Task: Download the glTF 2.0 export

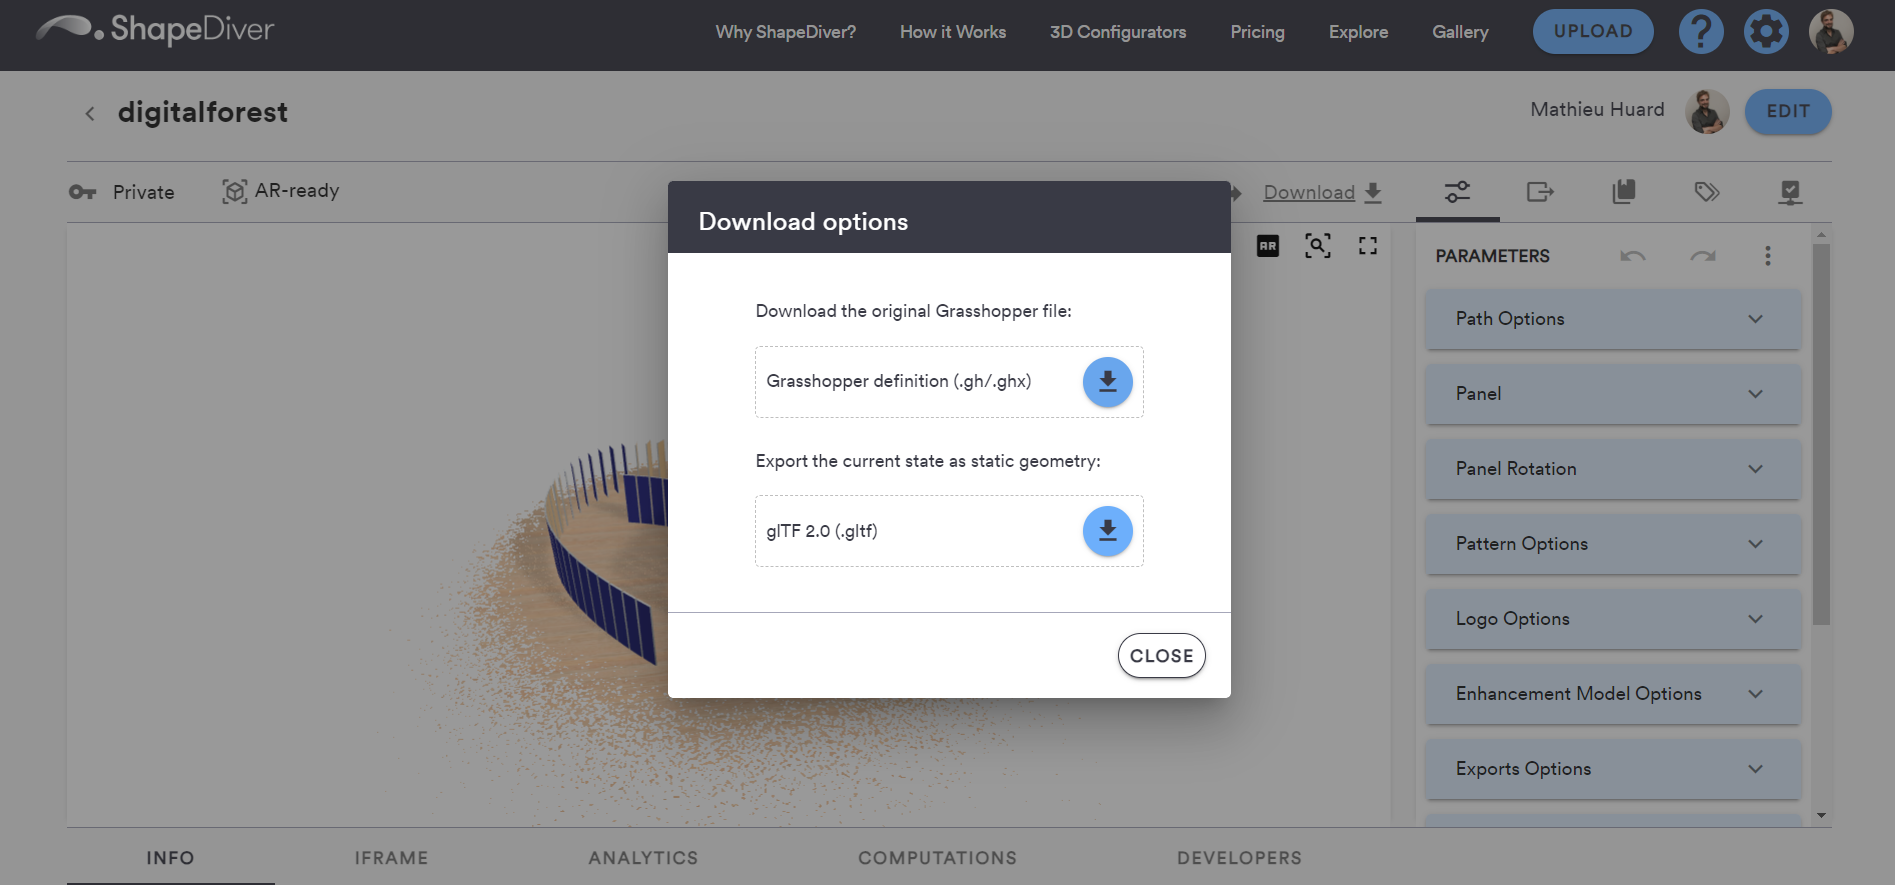Action: pos(1107,531)
